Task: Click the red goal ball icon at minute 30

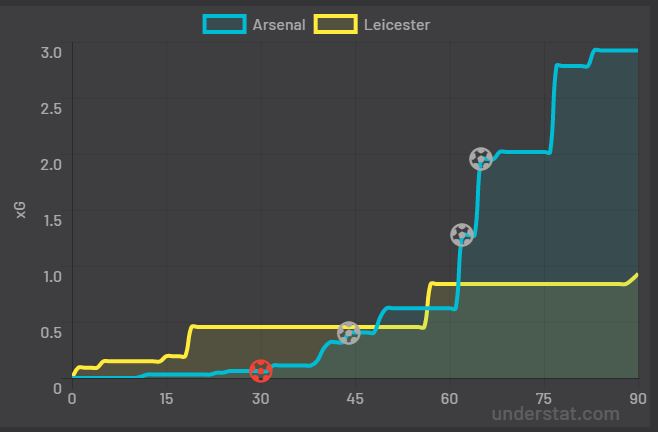Action: tap(261, 371)
